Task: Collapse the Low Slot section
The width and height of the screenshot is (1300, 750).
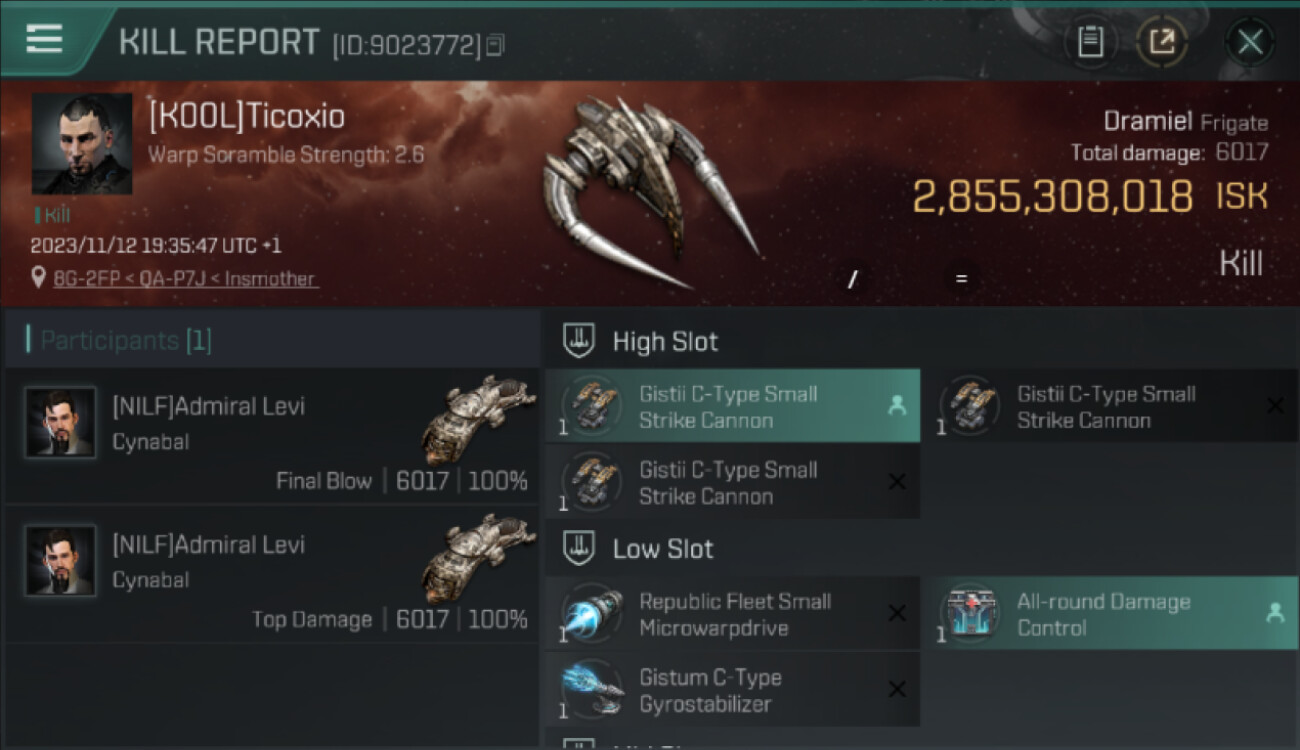Action: pos(579,548)
